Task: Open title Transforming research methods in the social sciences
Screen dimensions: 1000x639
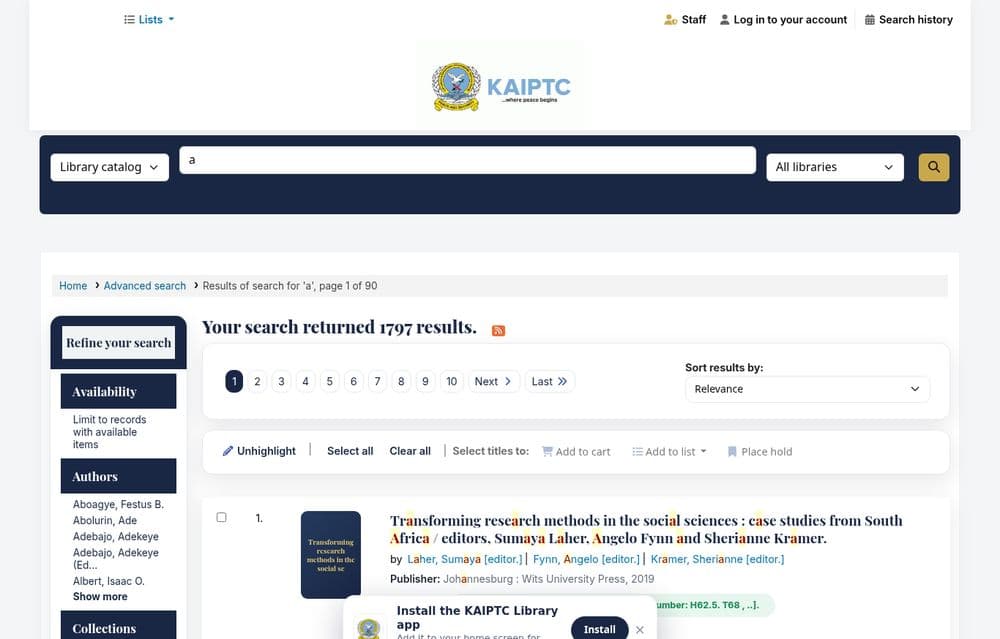Action: pos(646,529)
